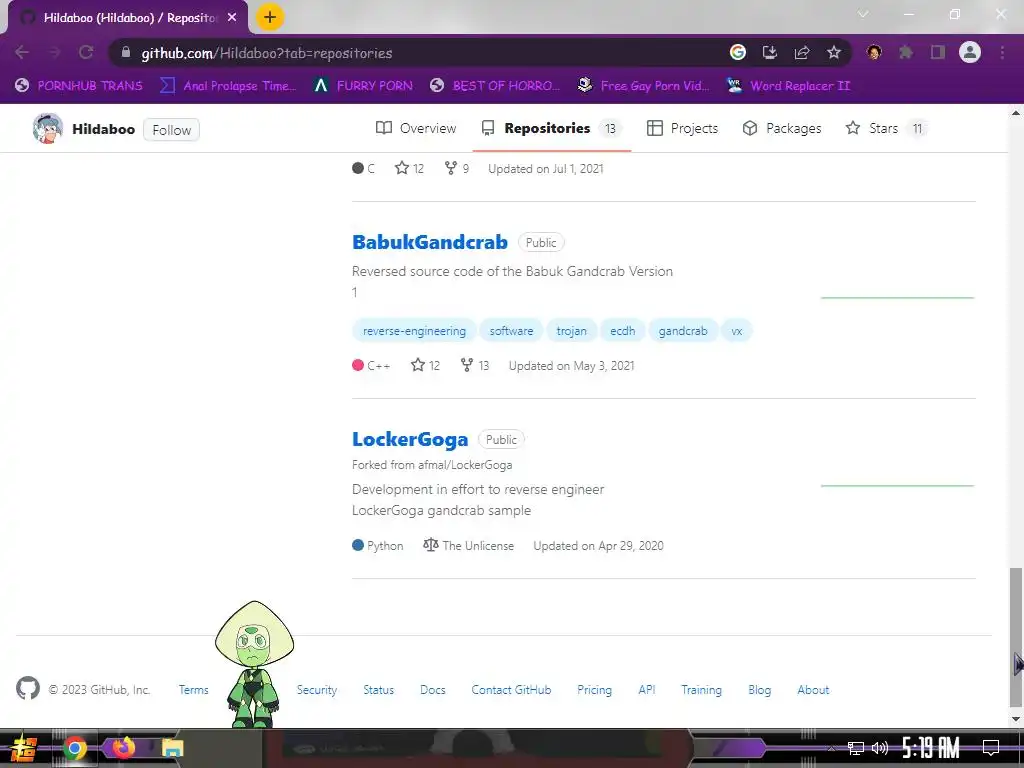Open the Projects tab
This screenshot has width=1024, height=768.
pyautogui.click(x=682, y=128)
